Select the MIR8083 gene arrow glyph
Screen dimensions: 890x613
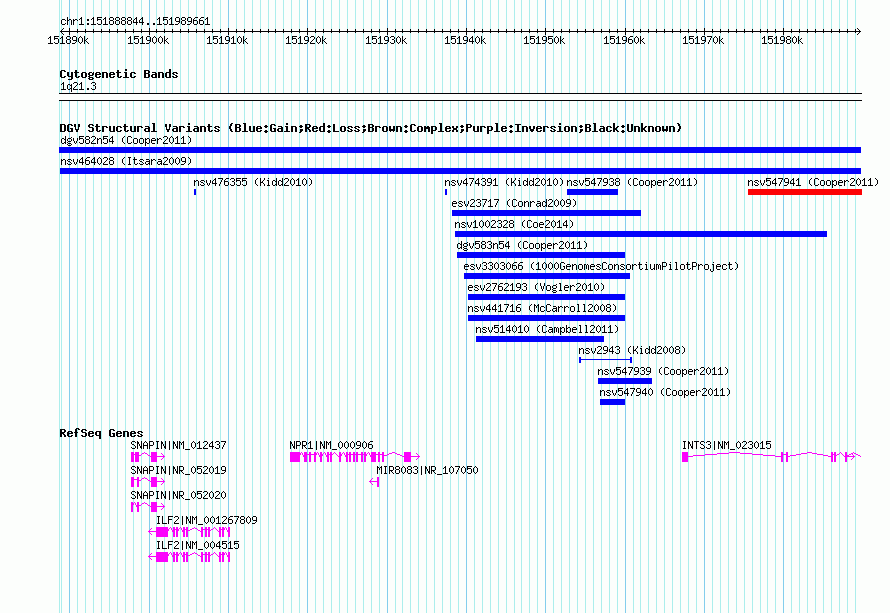(374, 482)
